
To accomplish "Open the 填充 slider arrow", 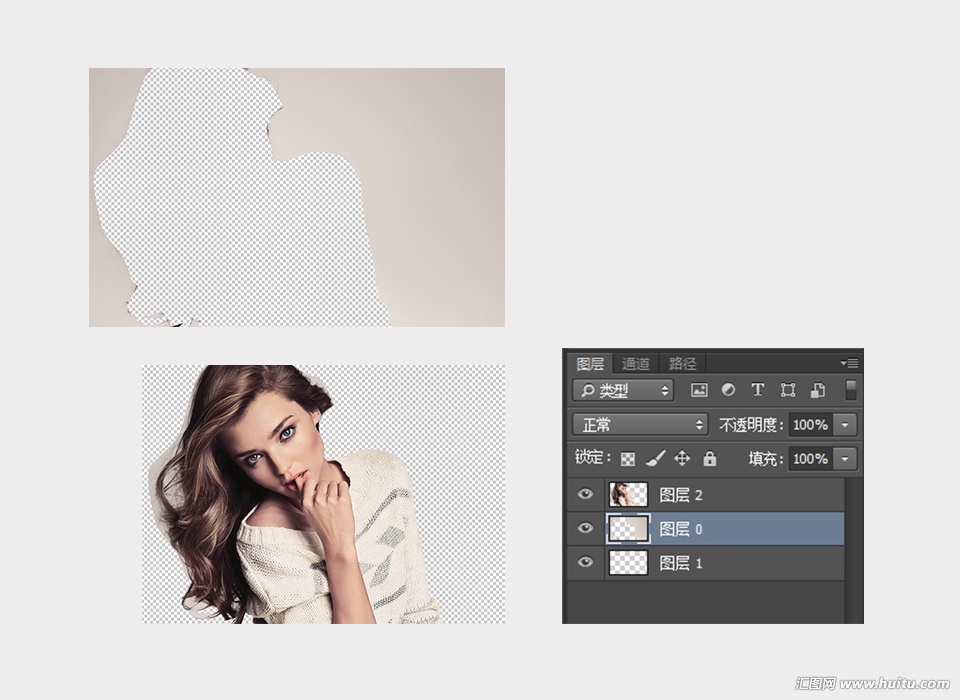I will tap(846, 459).
